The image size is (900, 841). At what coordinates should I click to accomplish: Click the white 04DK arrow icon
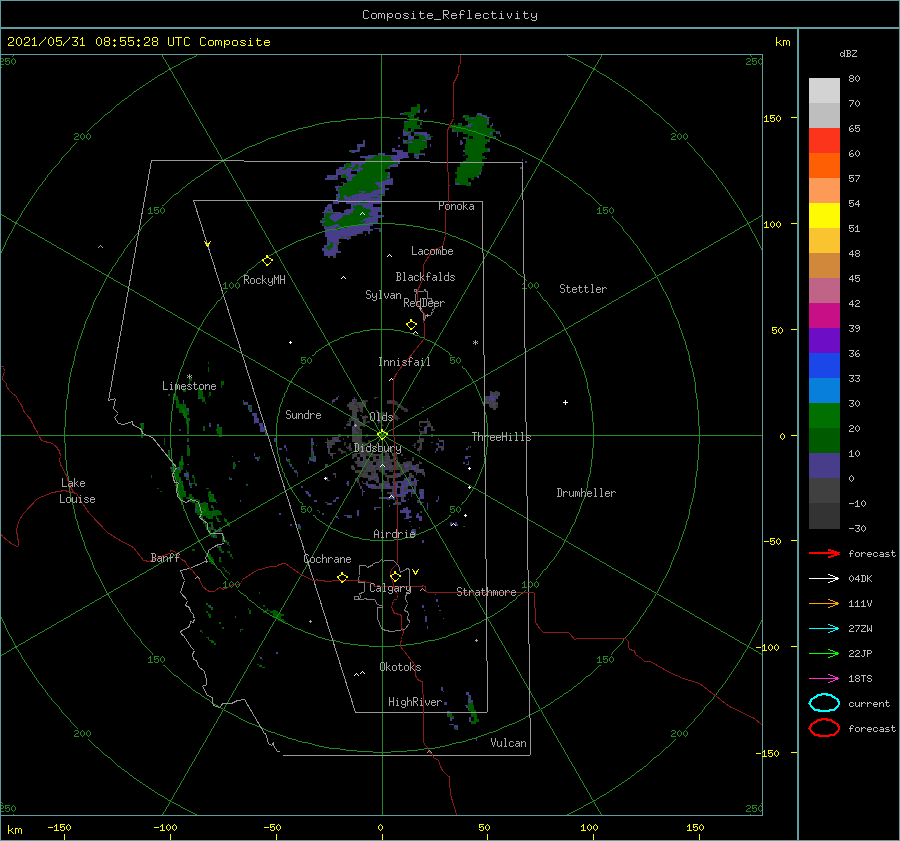pyautogui.click(x=824, y=578)
